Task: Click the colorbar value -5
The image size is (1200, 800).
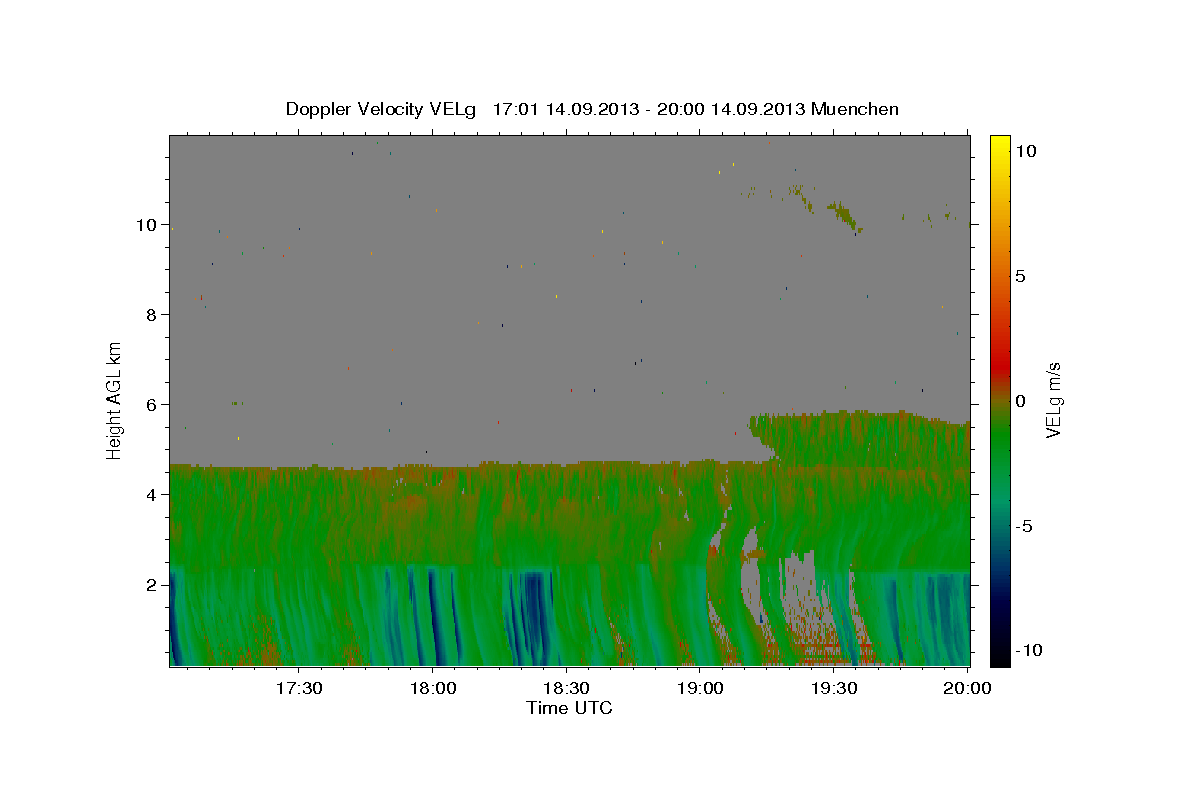Action: (1024, 526)
